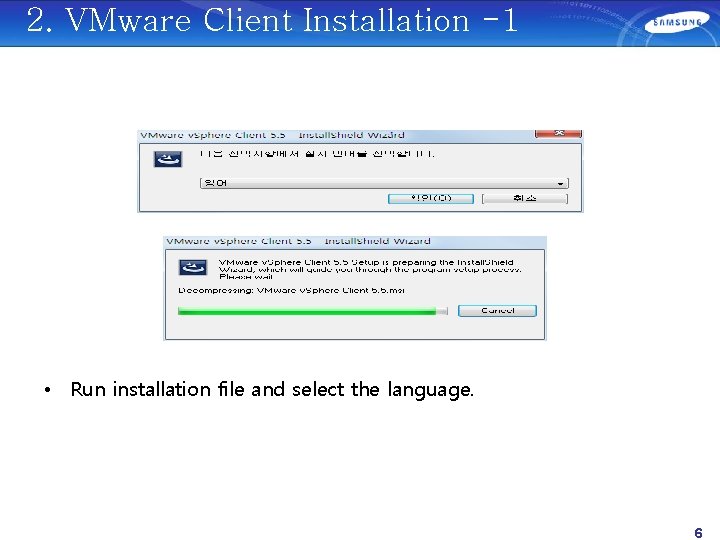Click the title bar of the preparing setup dialog
The width and height of the screenshot is (720, 540).
tap(355, 241)
